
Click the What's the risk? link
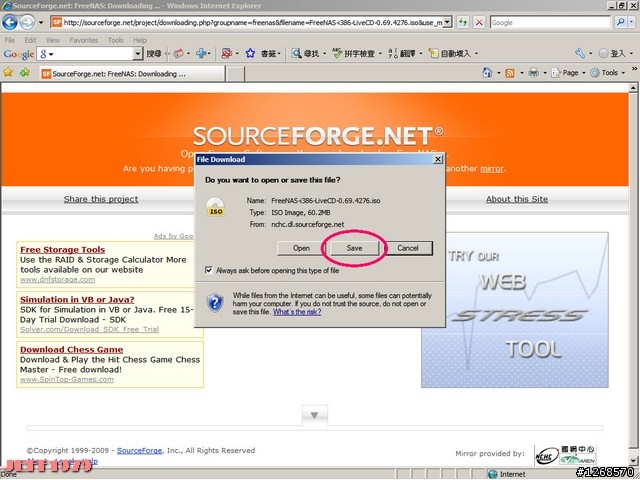(297, 312)
